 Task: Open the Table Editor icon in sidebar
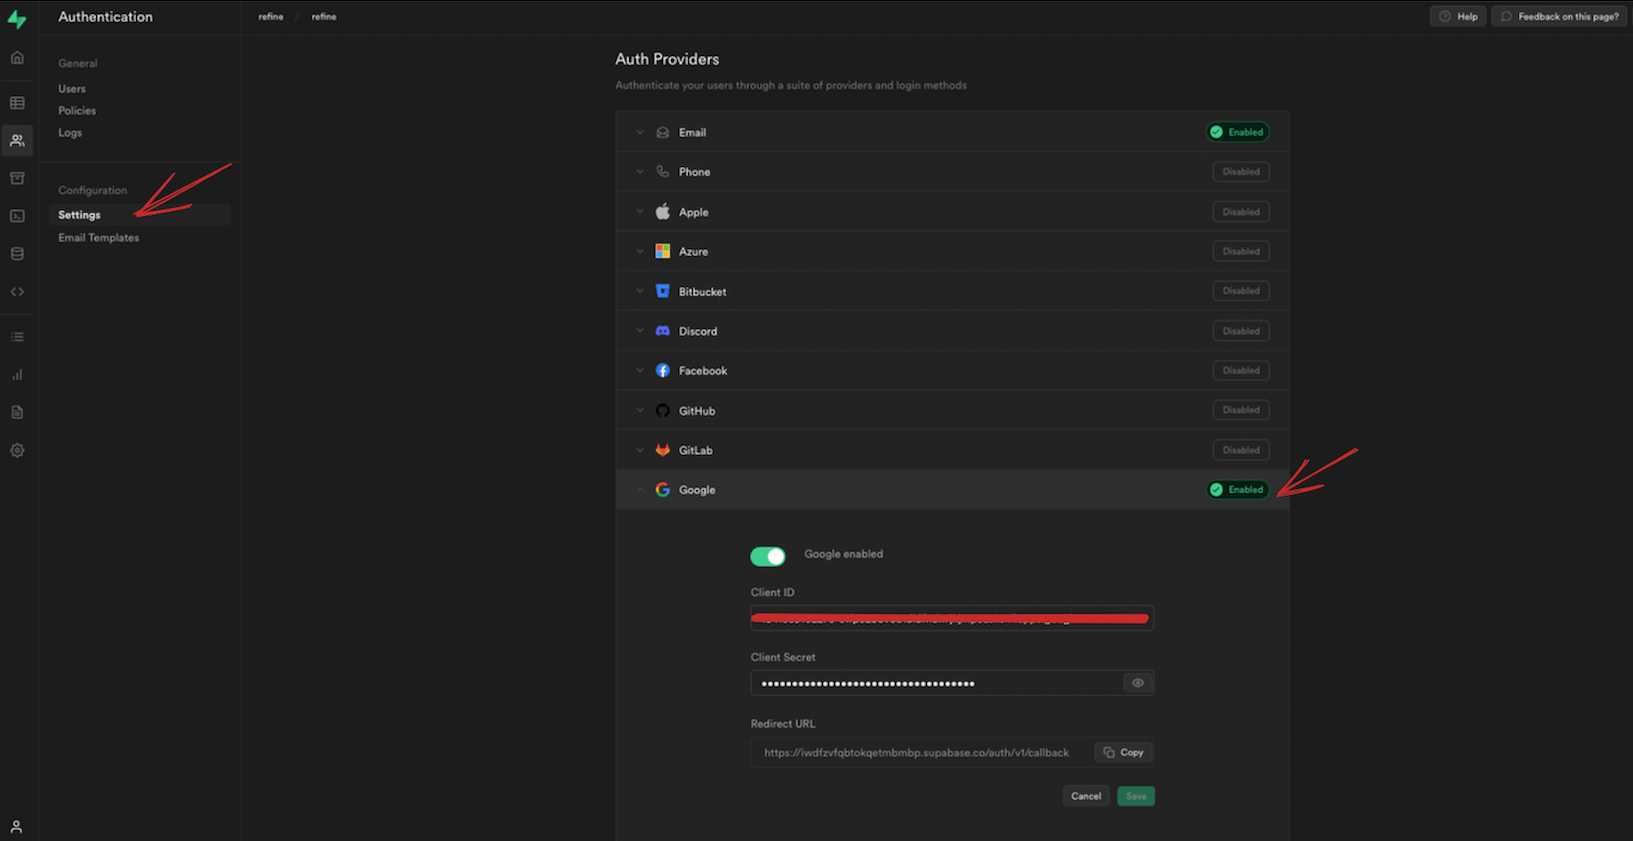(17, 103)
